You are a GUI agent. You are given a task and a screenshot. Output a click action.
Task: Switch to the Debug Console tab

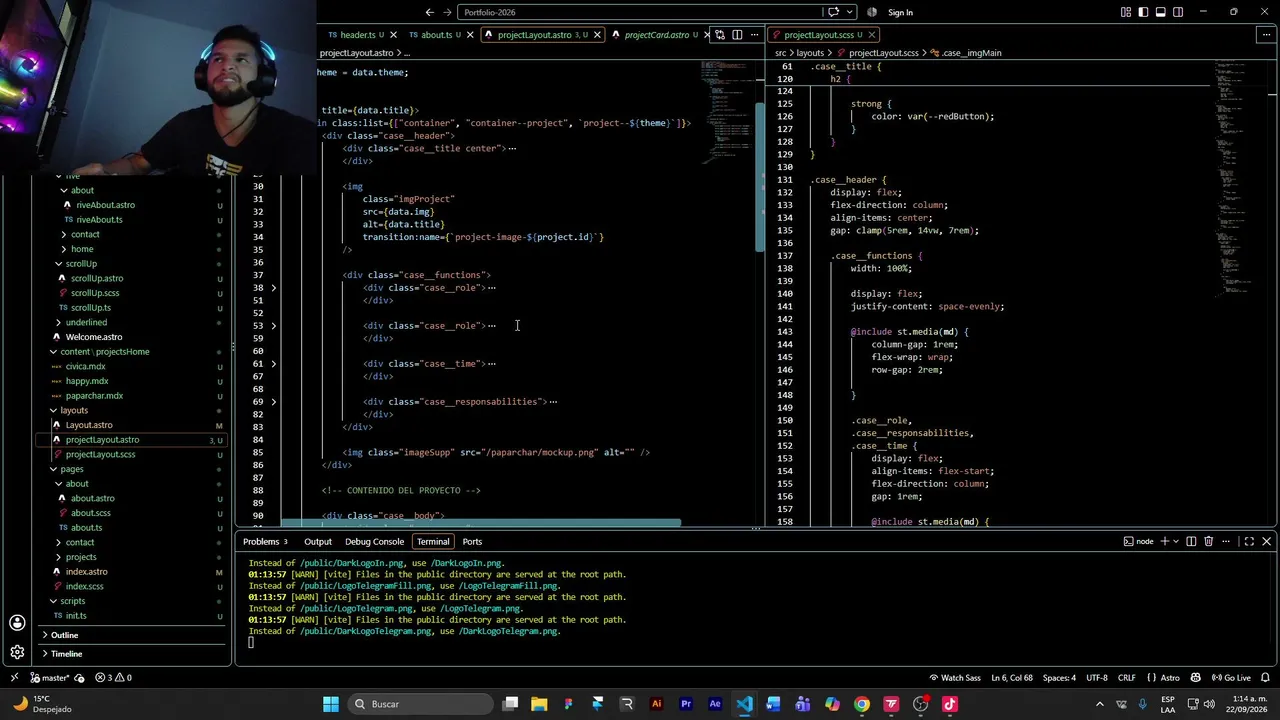[374, 541]
